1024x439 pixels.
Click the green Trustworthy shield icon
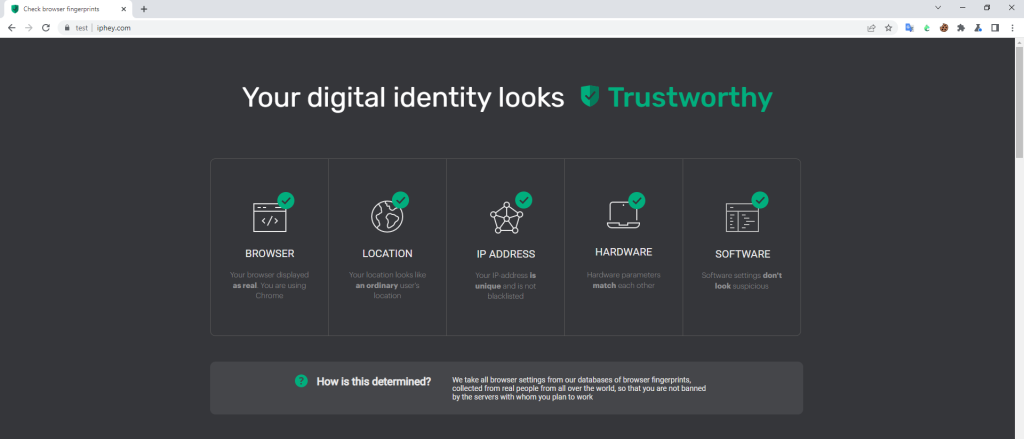[x=589, y=97]
